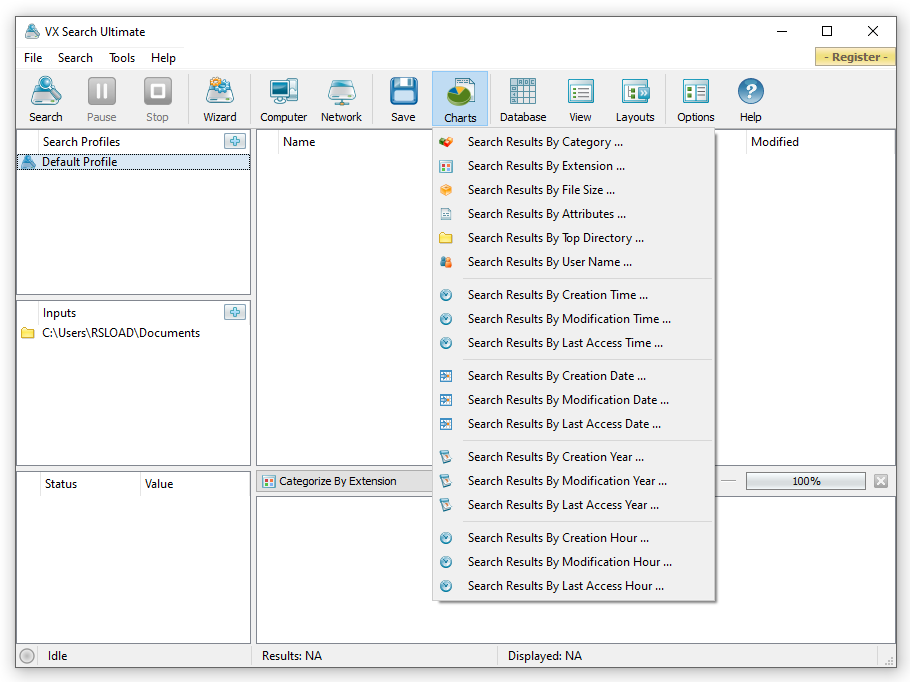Click the Modified column header
This screenshot has width=910, height=682.
(775, 142)
